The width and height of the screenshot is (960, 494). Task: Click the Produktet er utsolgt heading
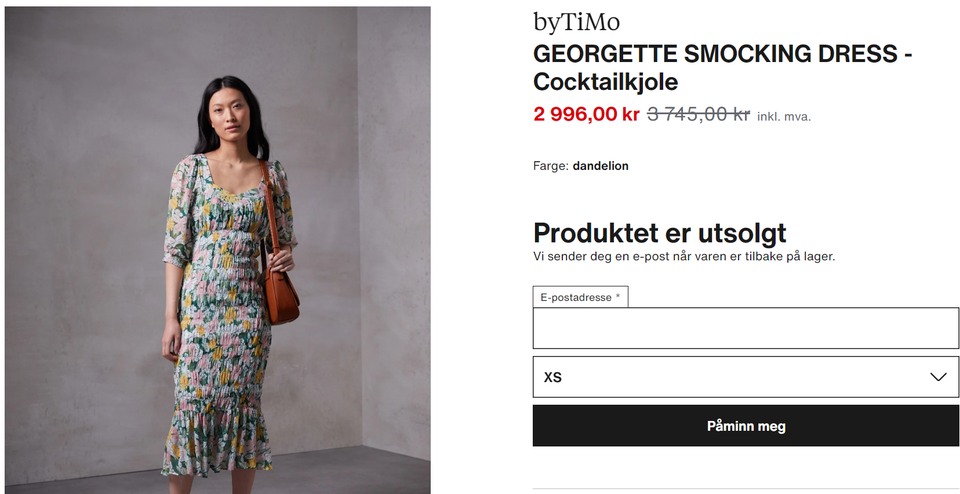[x=659, y=233]
